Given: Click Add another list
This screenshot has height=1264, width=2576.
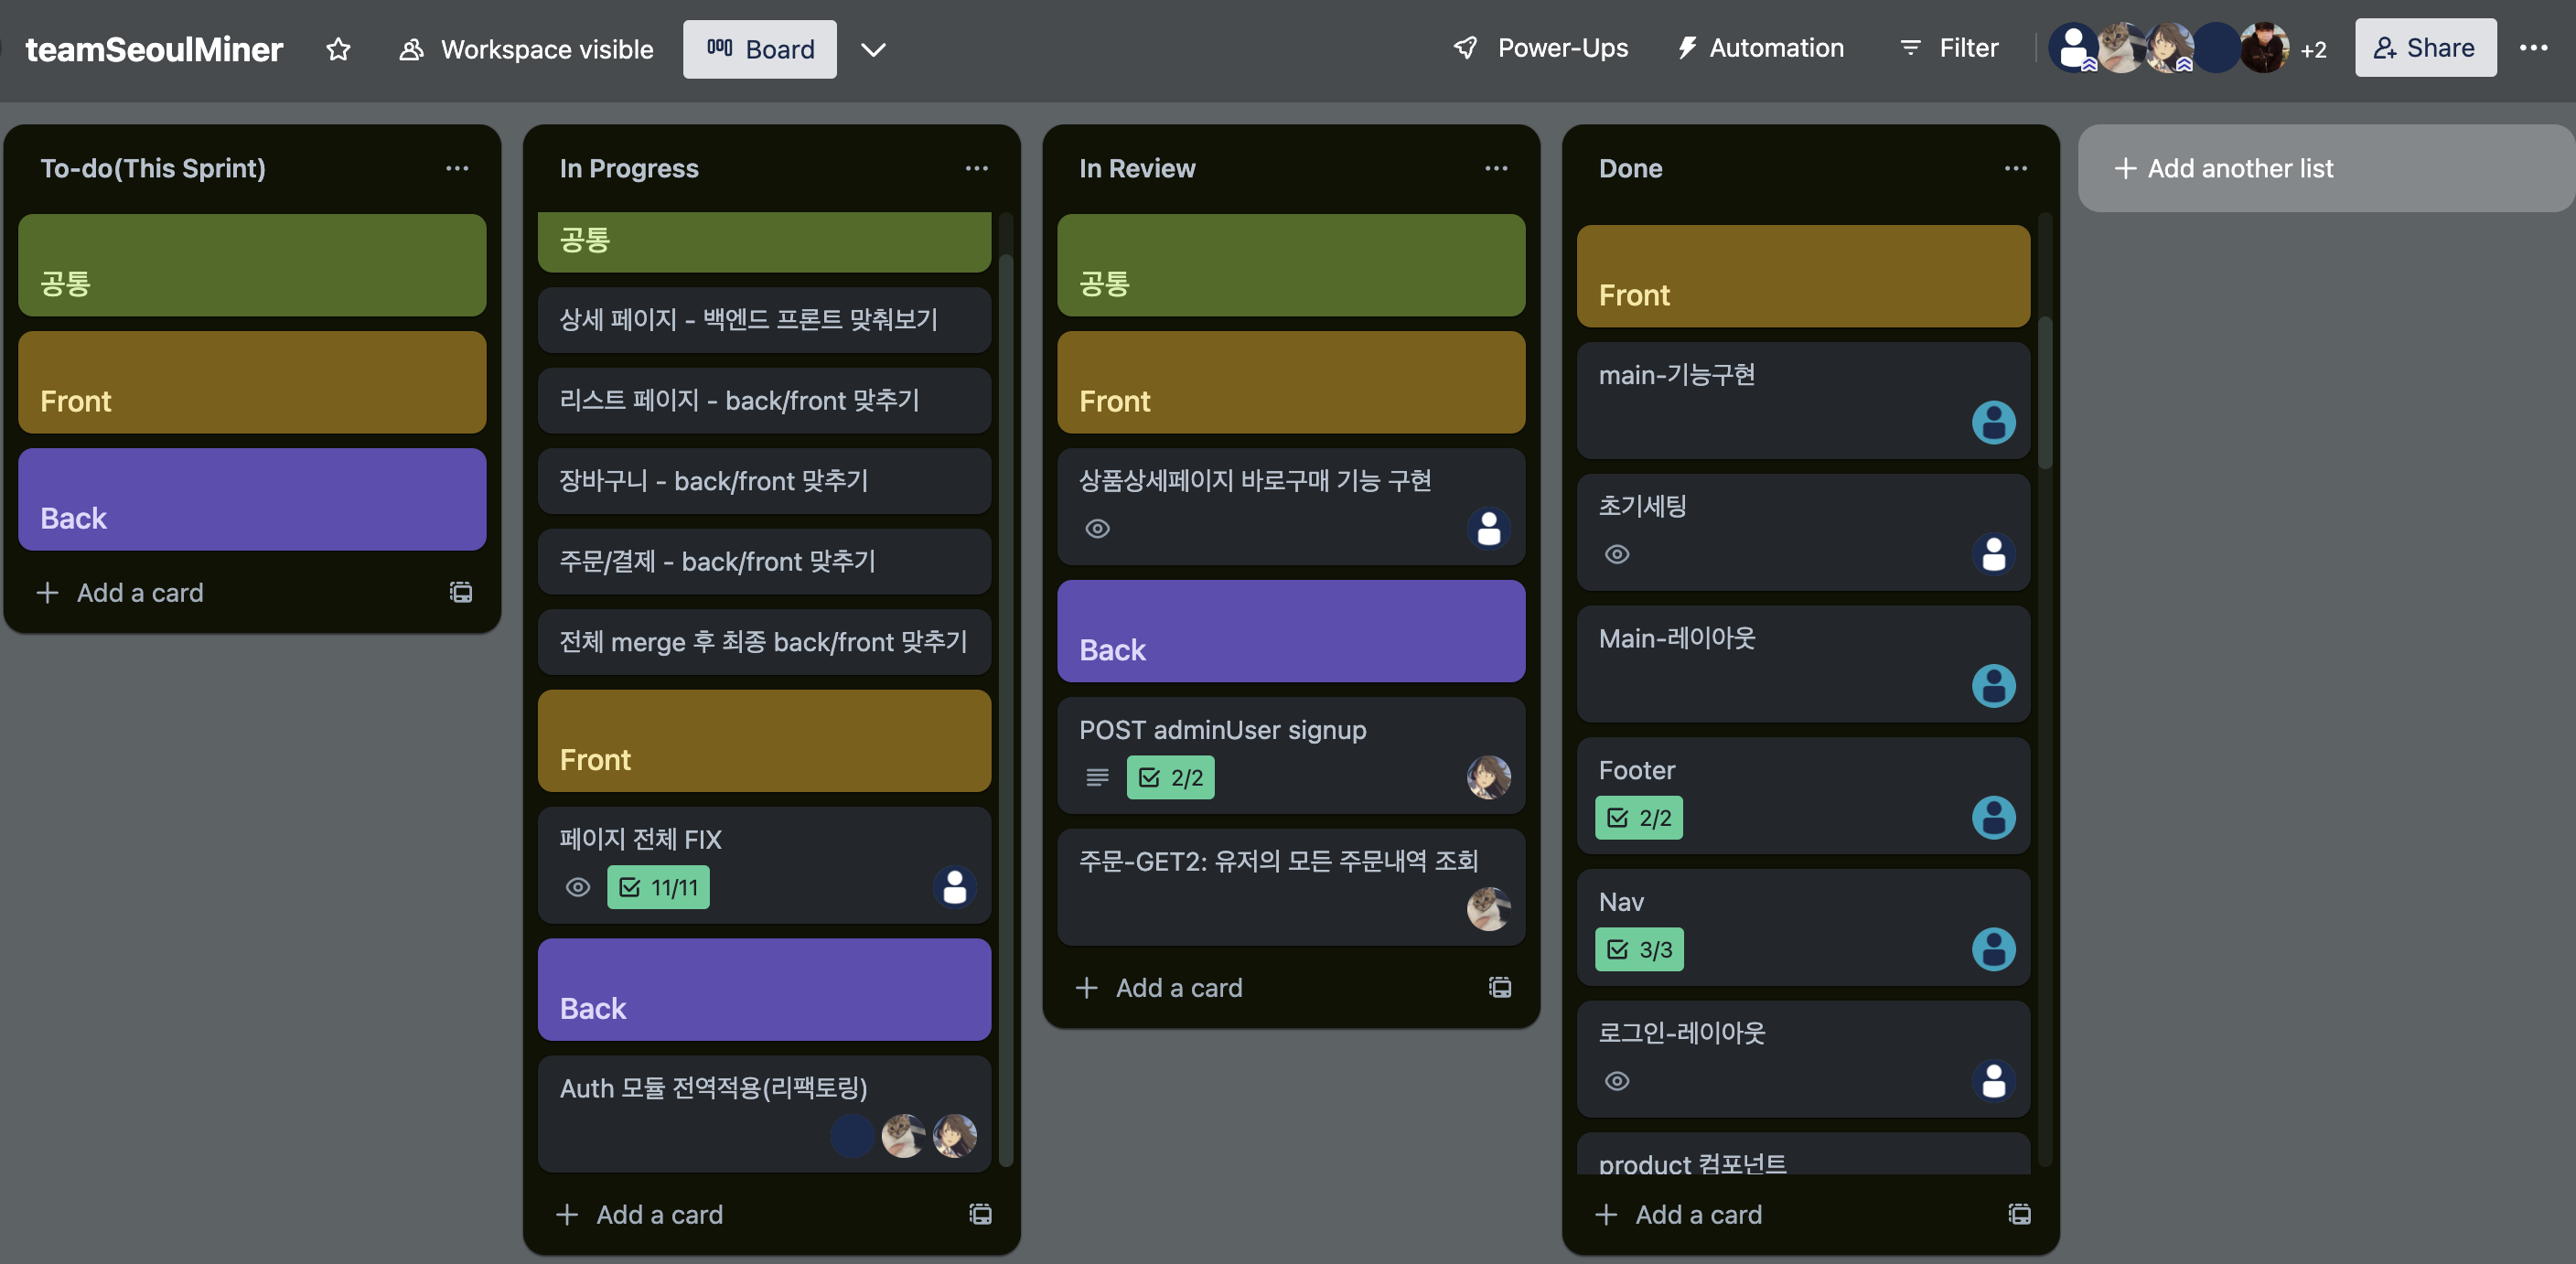Looking at the screenshot, I should (2223, 168).
